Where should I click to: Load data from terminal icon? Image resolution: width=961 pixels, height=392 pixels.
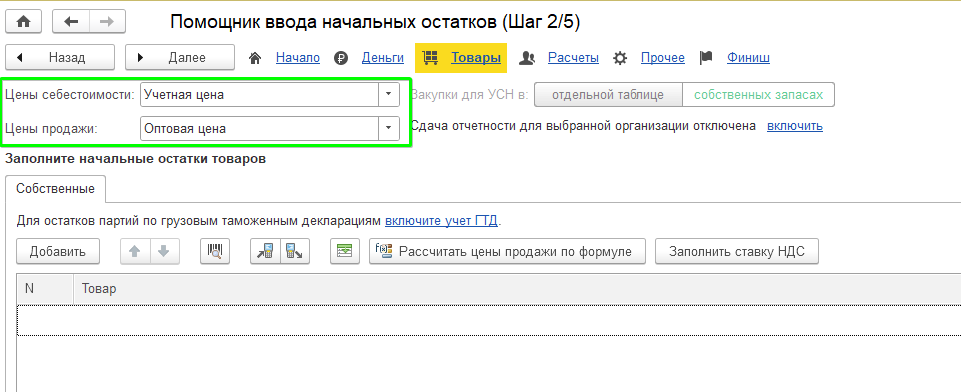coord(265,251)
